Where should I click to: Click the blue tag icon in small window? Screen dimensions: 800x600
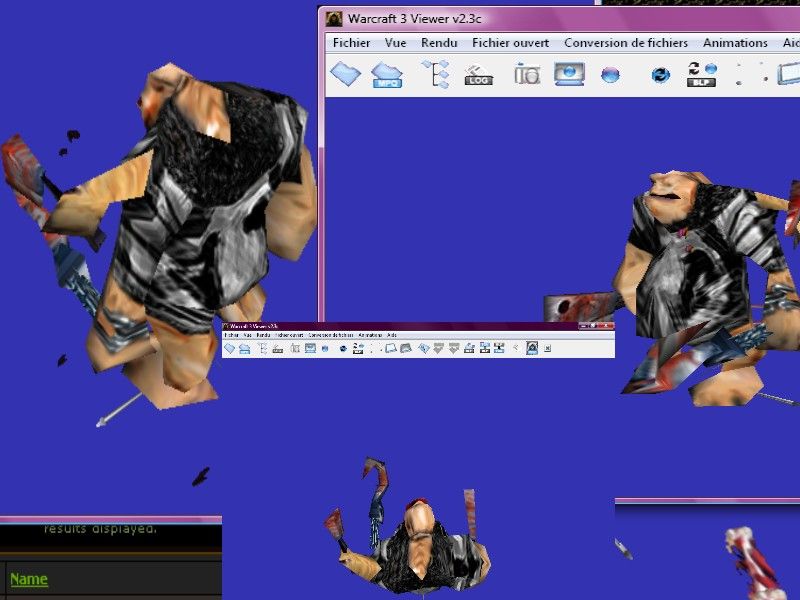[424, 348]
